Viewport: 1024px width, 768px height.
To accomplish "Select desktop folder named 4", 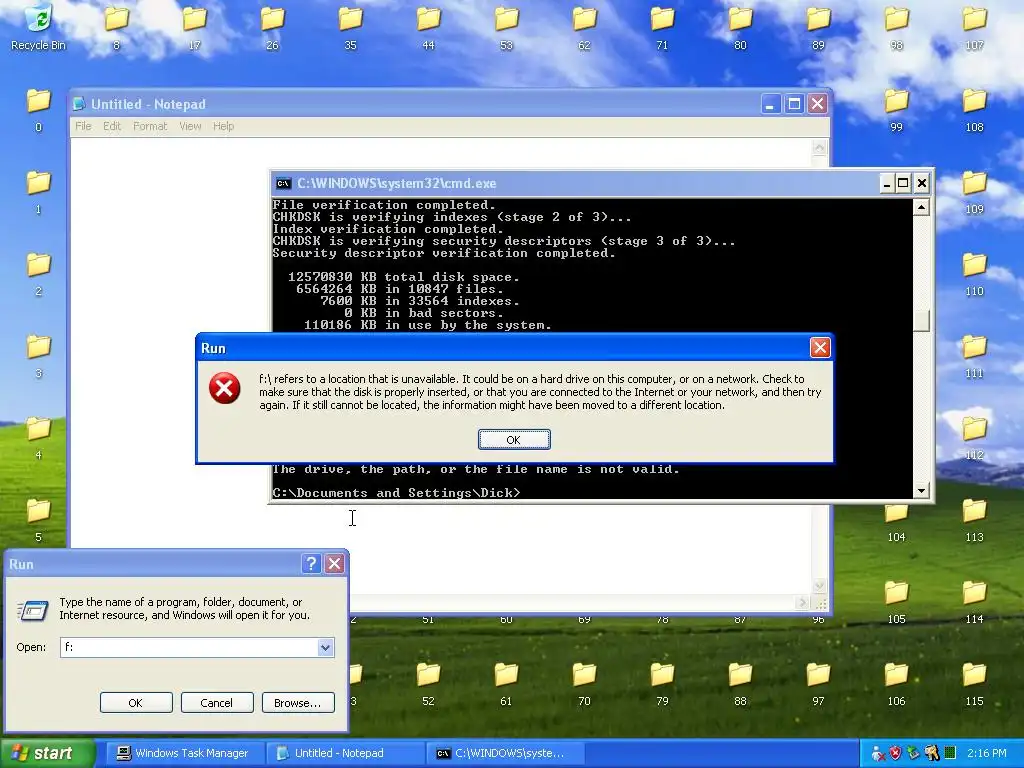I will (x=39, y=437).
